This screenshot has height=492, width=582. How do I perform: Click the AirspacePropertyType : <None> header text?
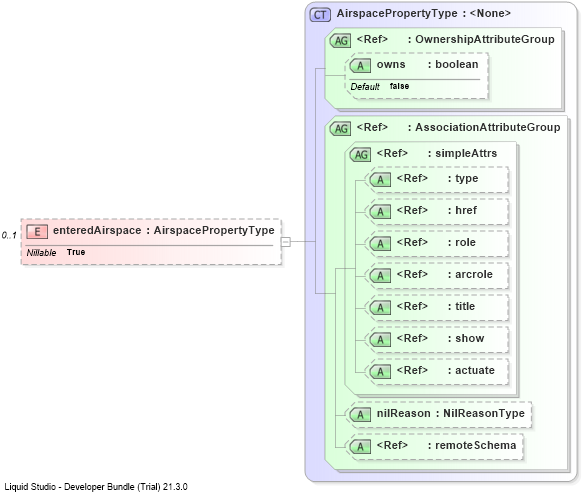[424, 14]
